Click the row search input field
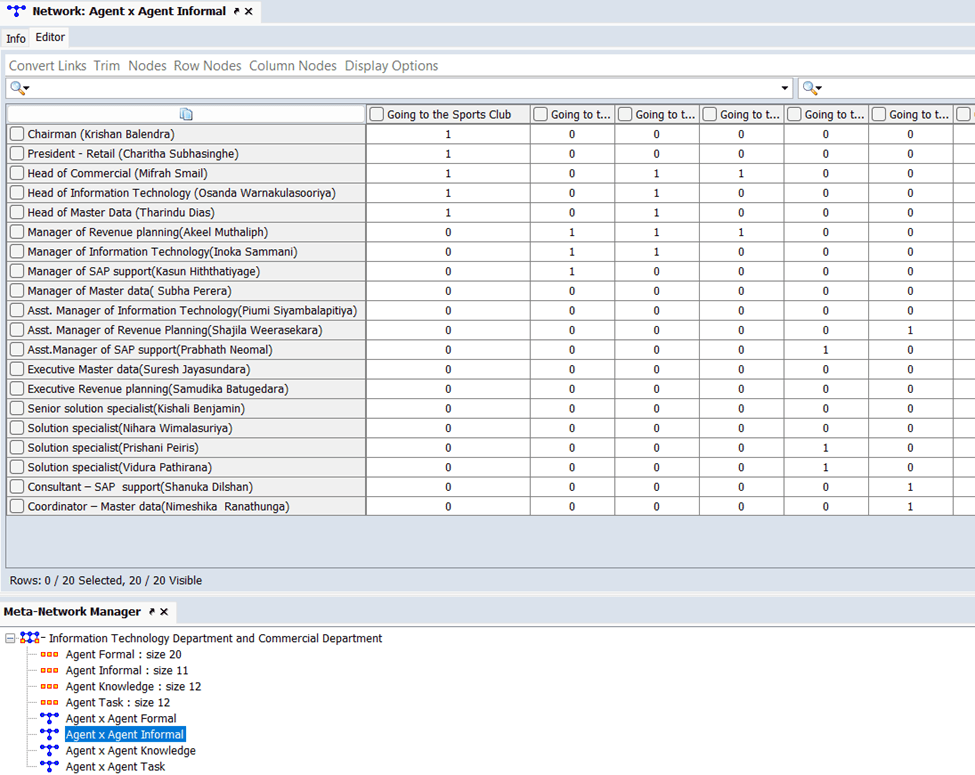The image size is (975, 775). 400,88
